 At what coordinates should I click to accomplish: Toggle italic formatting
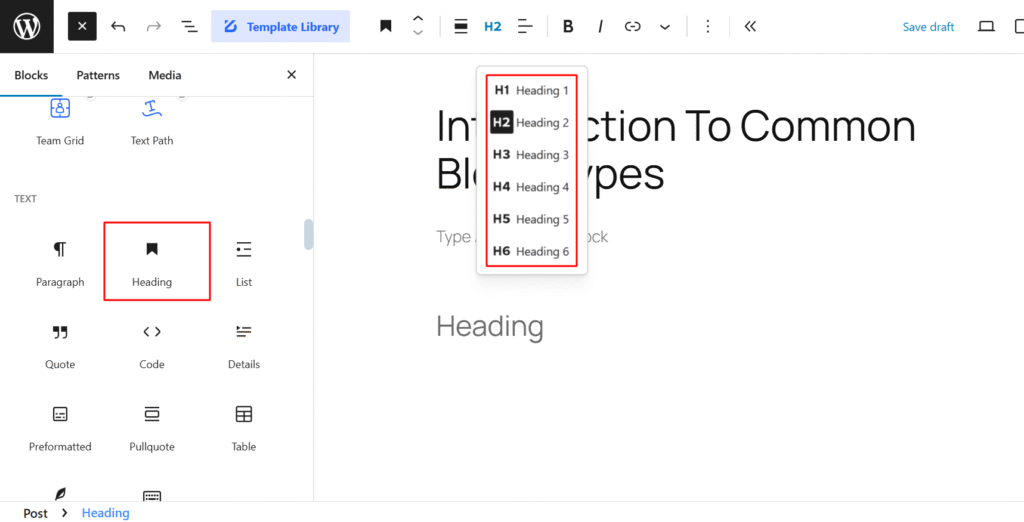tap(600, 27)
